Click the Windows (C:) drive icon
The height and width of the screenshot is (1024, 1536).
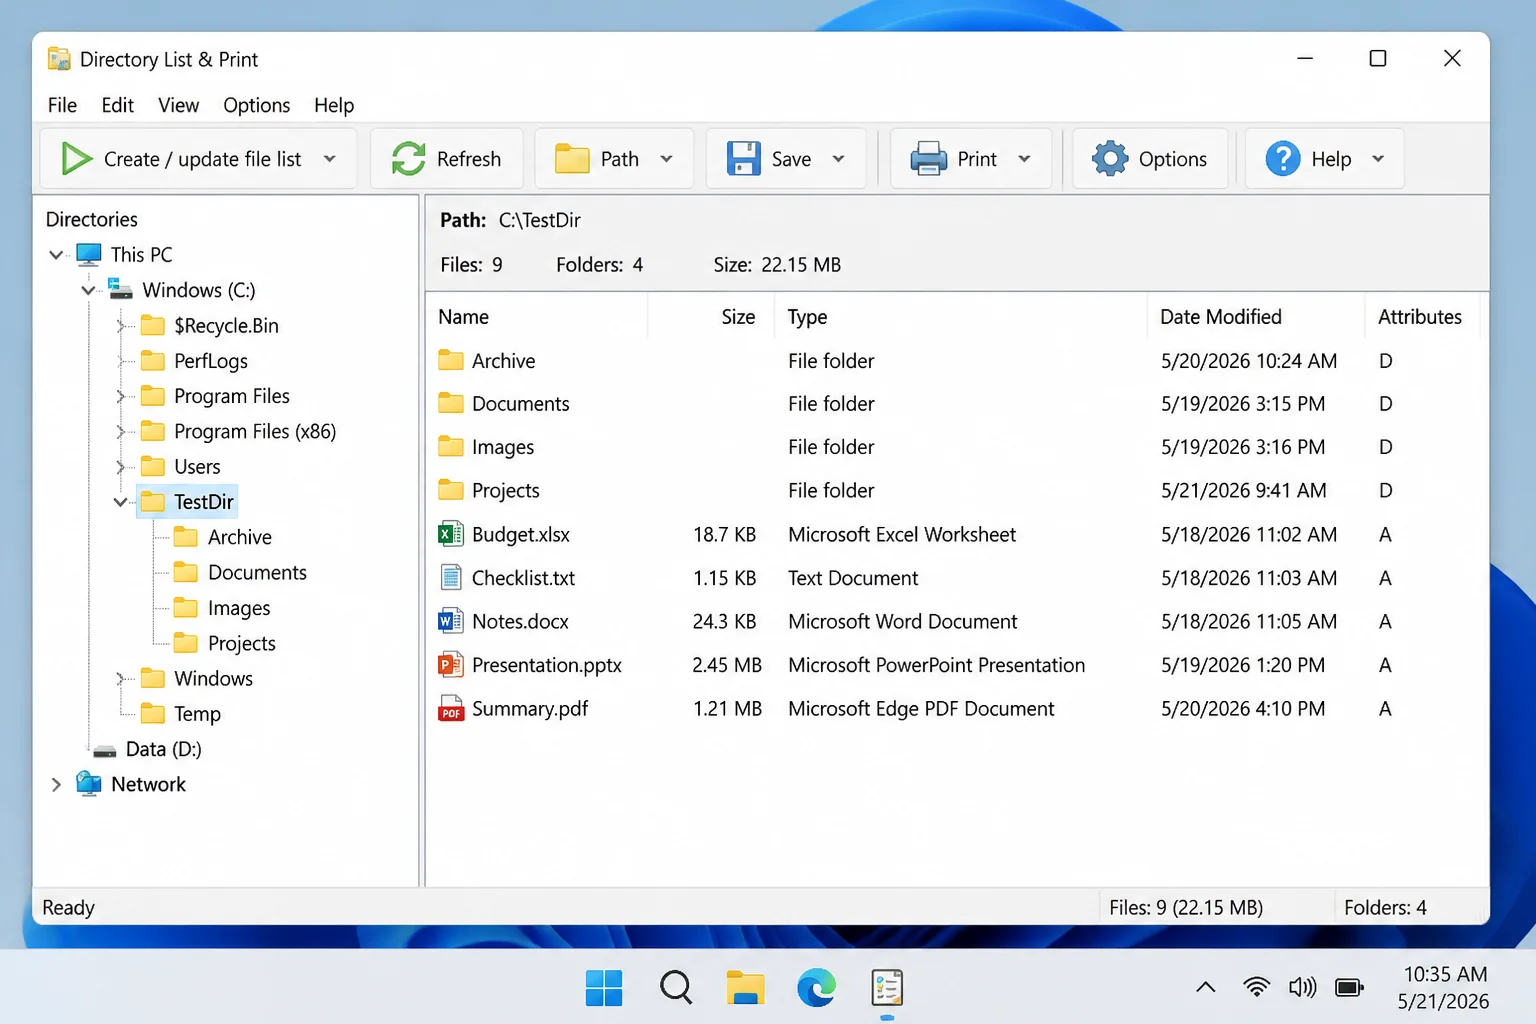pos(121,290)
